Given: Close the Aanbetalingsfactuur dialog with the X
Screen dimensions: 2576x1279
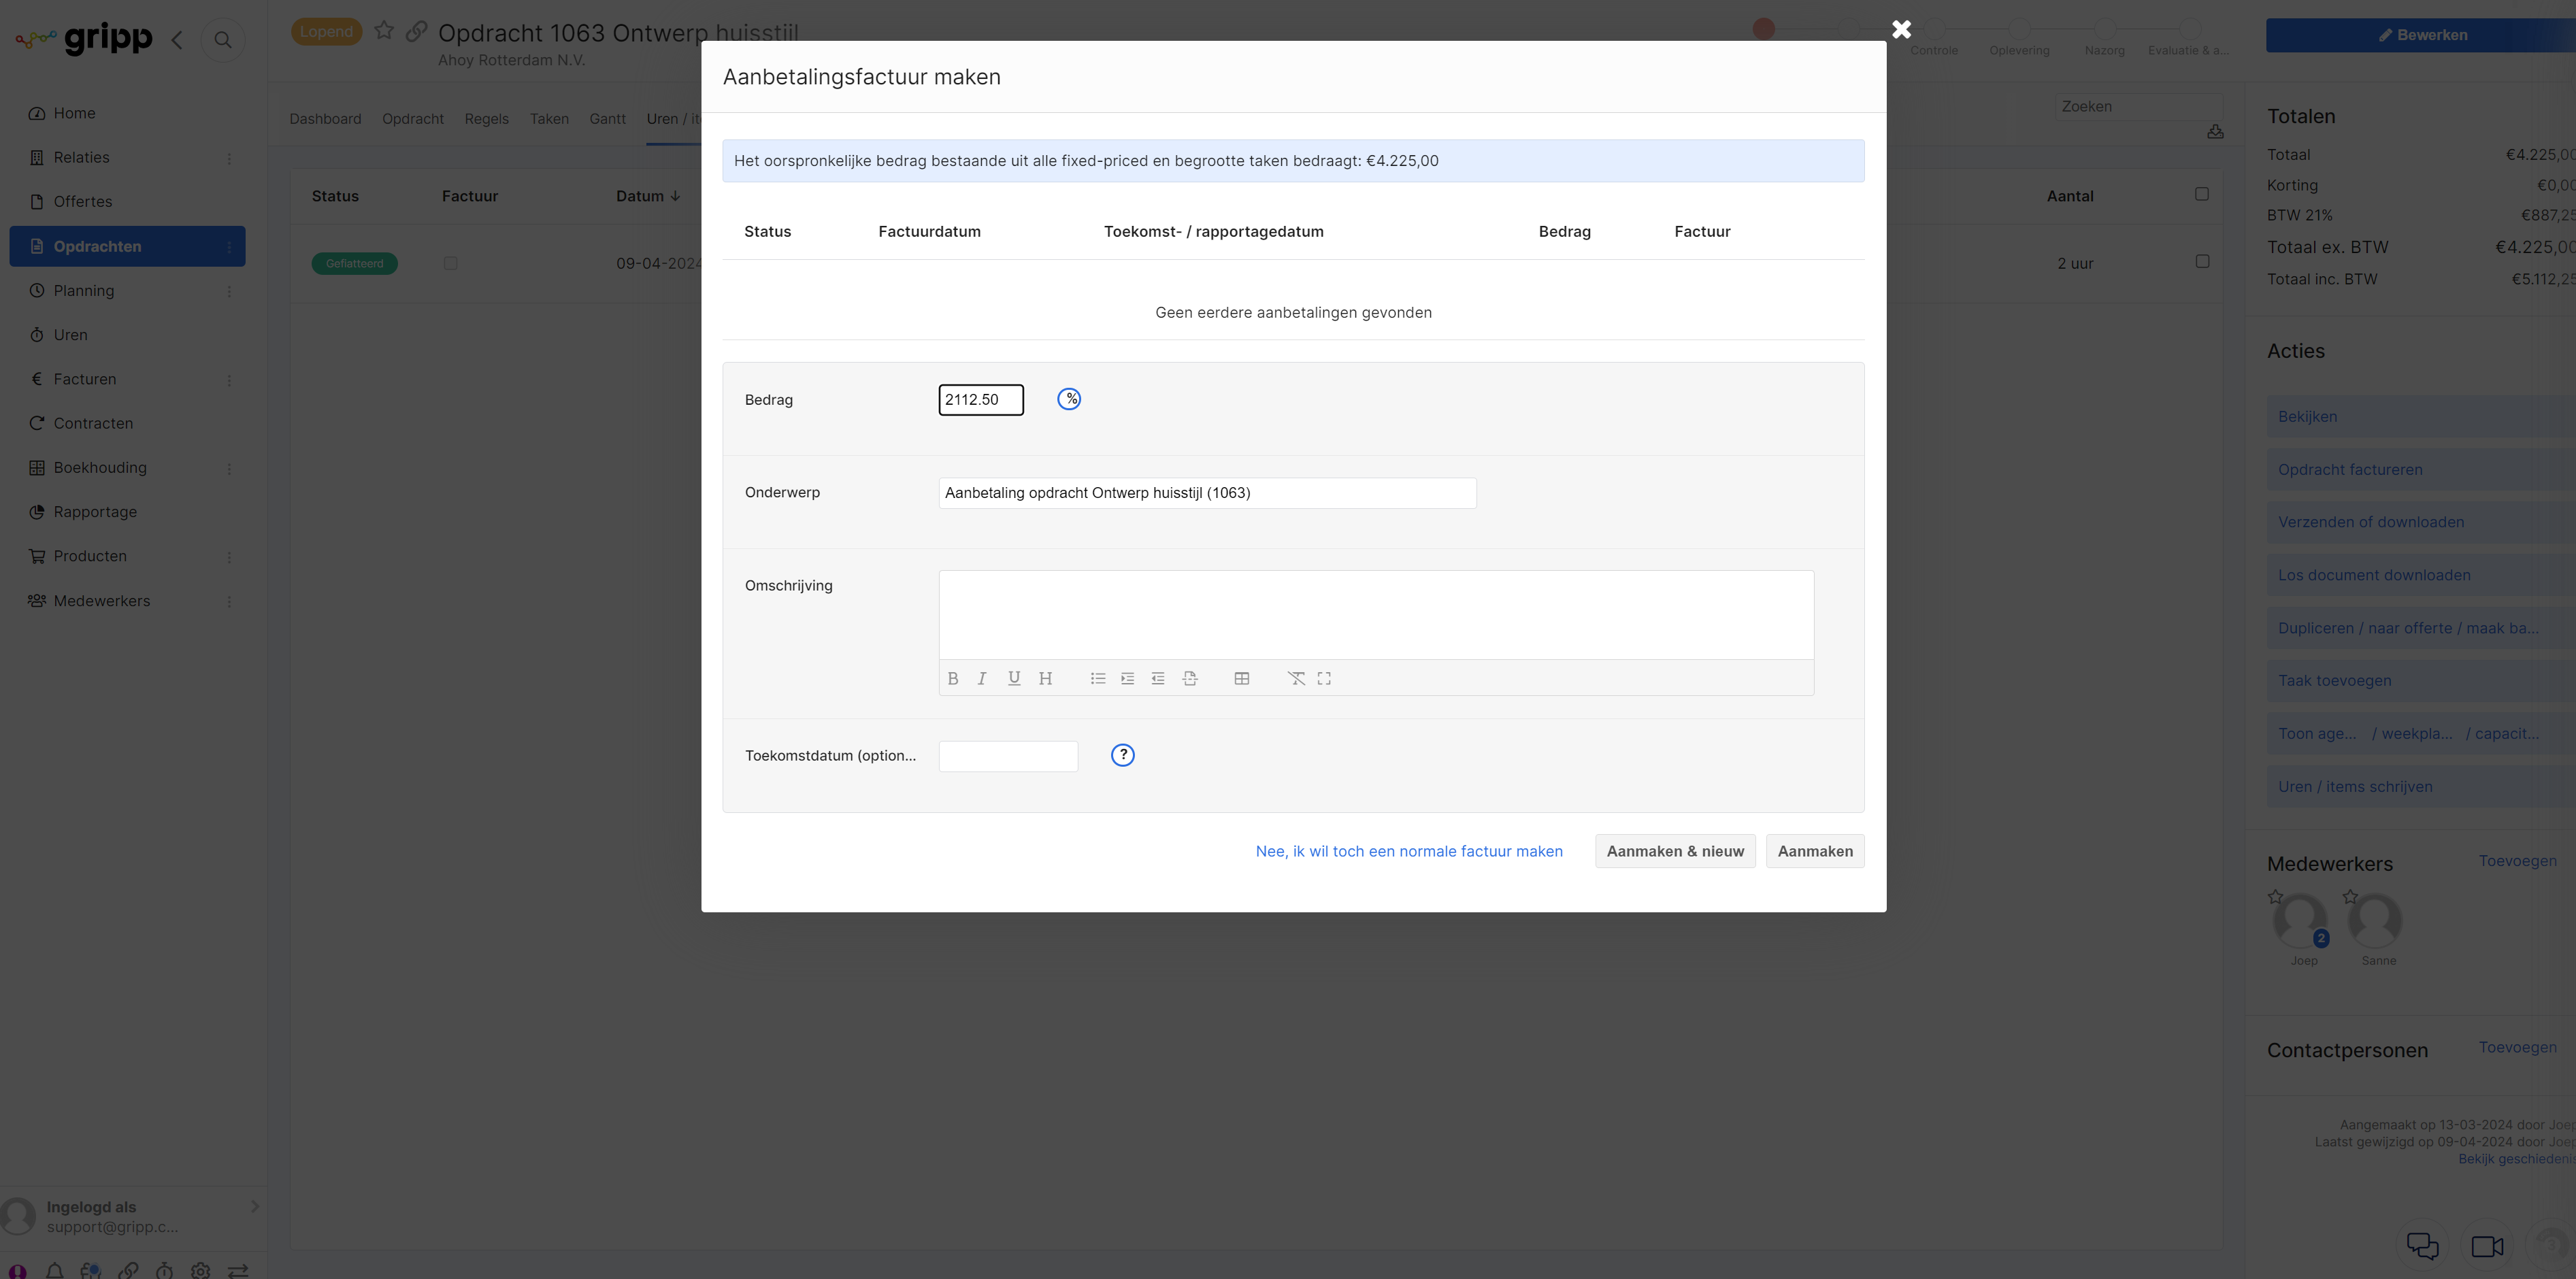Looking at the screenshot, I should (x=1901, y=30).
